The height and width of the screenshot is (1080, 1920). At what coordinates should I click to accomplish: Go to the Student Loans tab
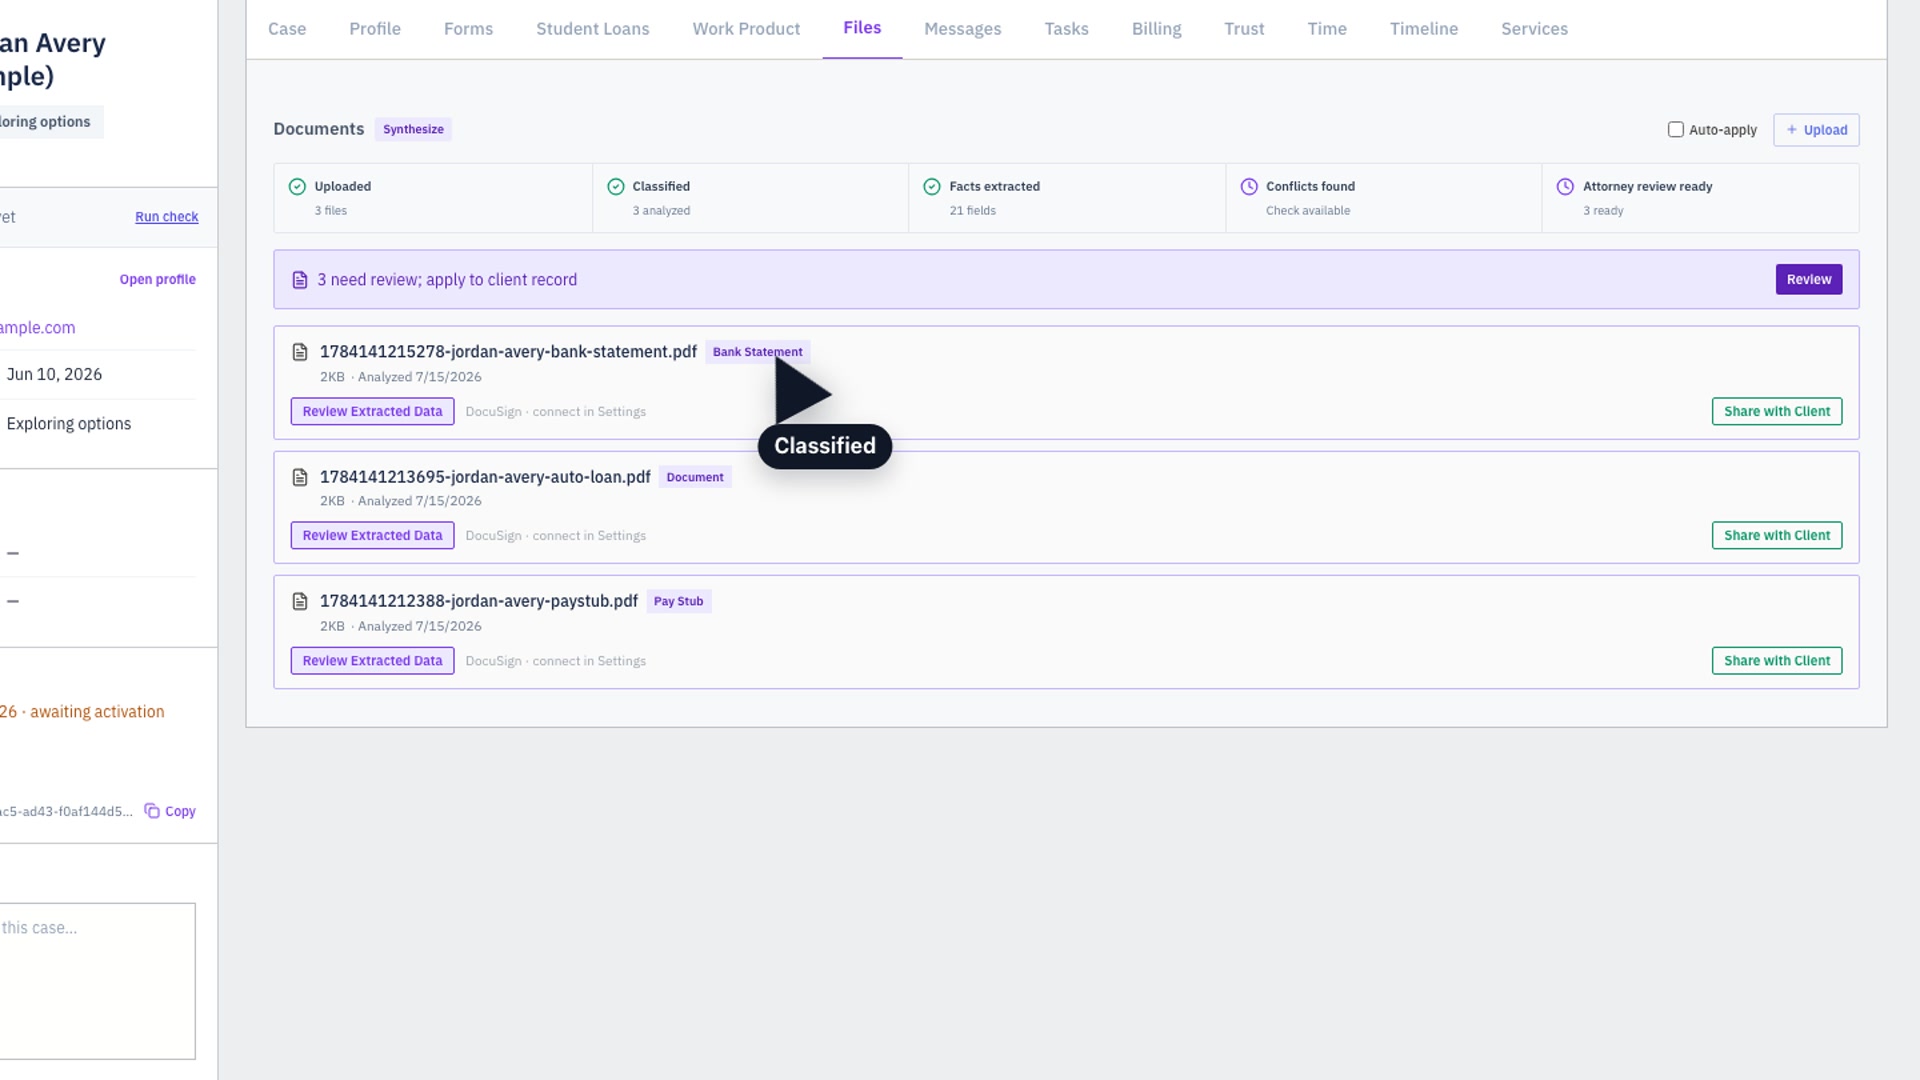(x=593, y=29)
